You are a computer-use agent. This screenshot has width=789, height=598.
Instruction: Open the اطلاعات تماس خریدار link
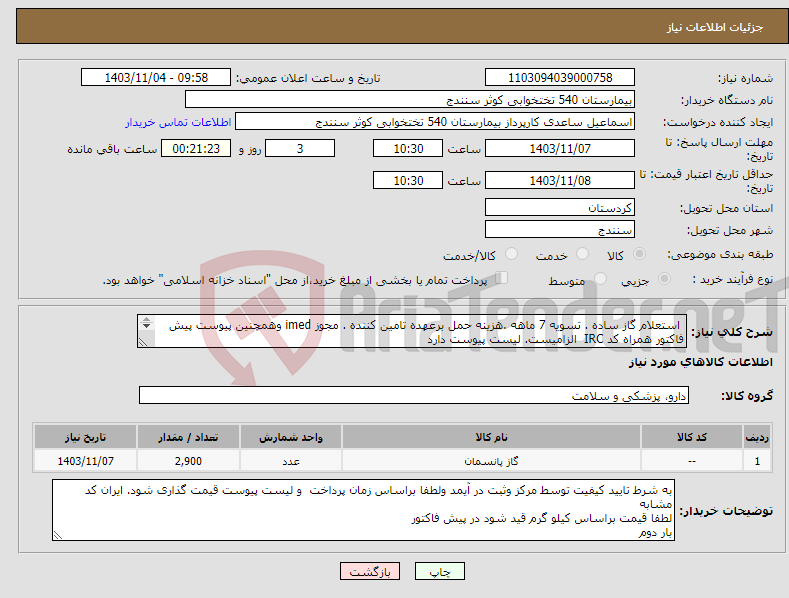(178, 122)
